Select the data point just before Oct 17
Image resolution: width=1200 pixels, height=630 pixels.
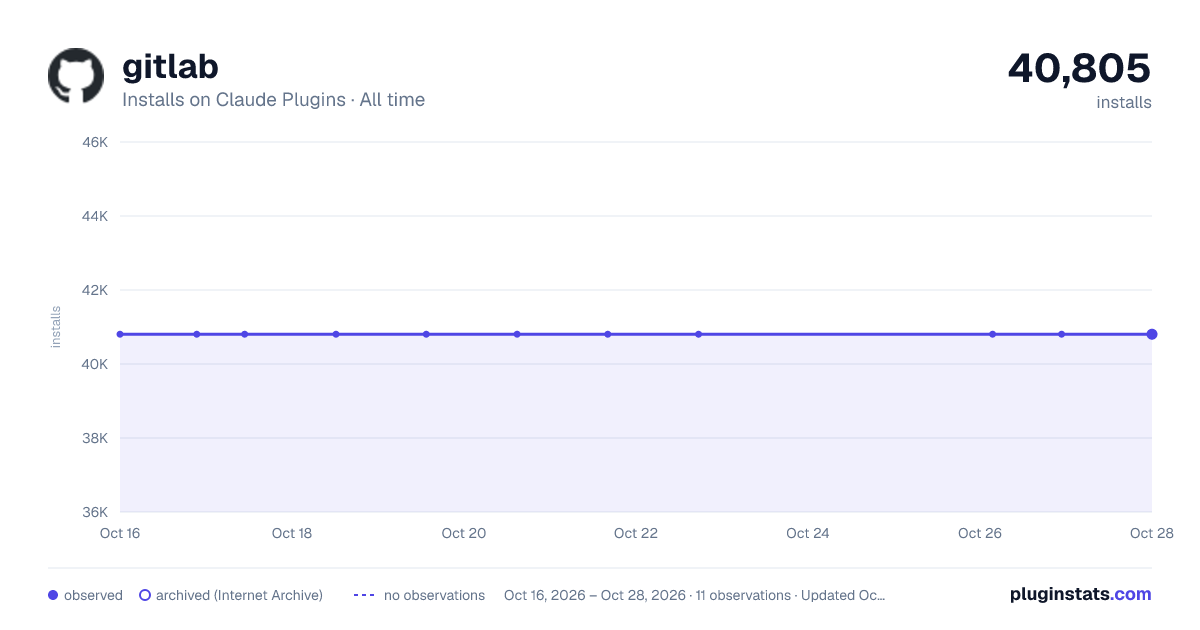click(x=197, y=334)
